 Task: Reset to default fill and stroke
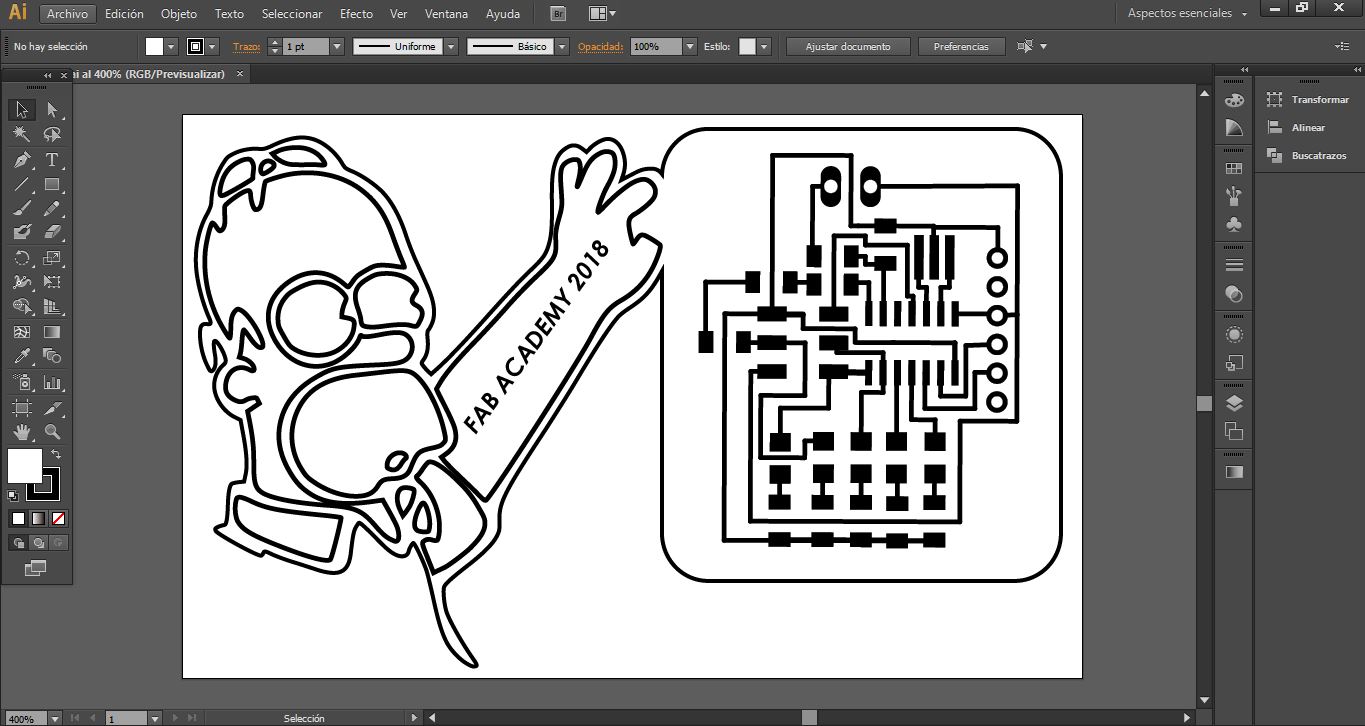(13, 495)
